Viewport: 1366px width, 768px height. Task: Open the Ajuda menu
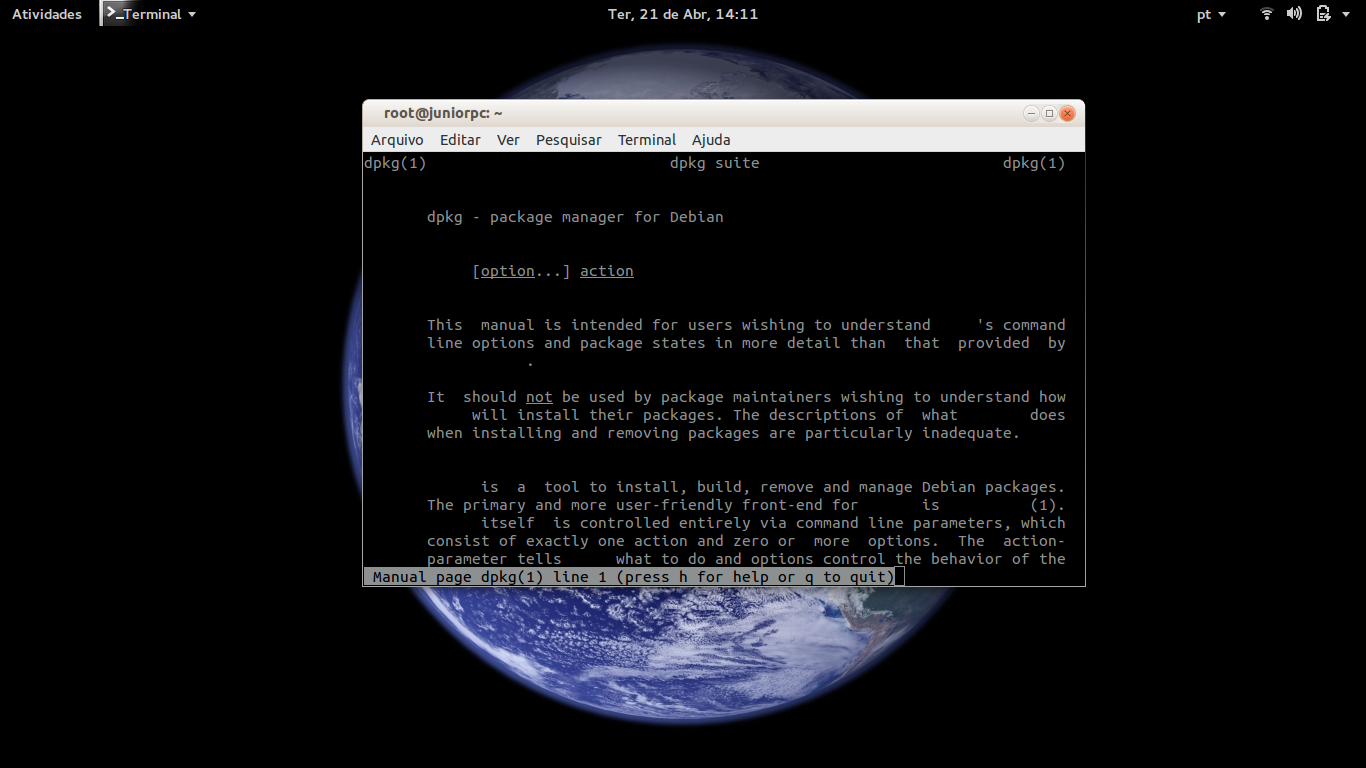[x=711, y=140]
